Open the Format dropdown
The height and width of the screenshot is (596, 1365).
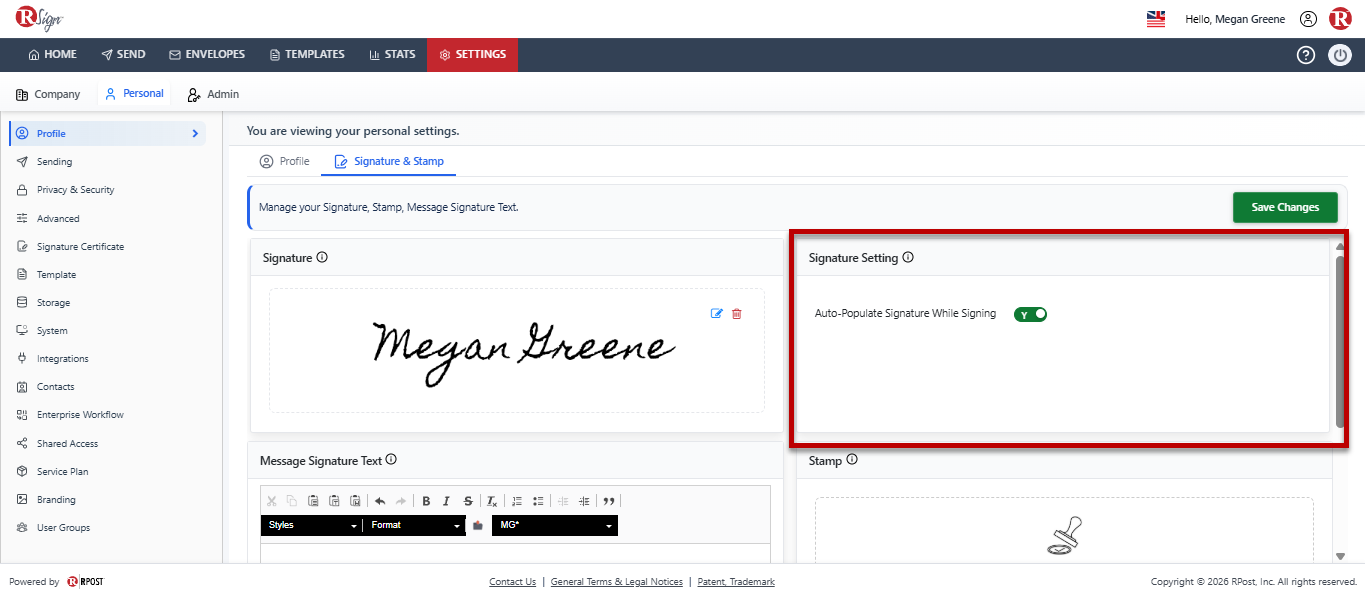coord(414,525)
